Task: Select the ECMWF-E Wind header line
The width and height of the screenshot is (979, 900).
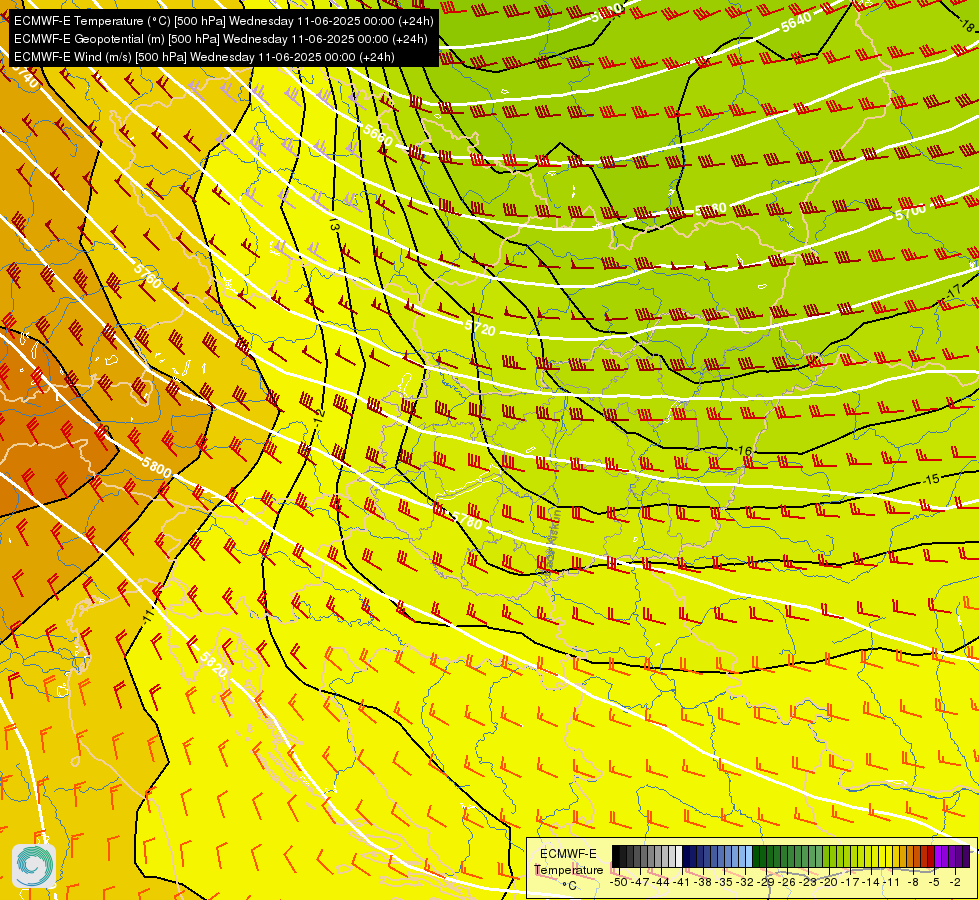Action: click(204, 57)
